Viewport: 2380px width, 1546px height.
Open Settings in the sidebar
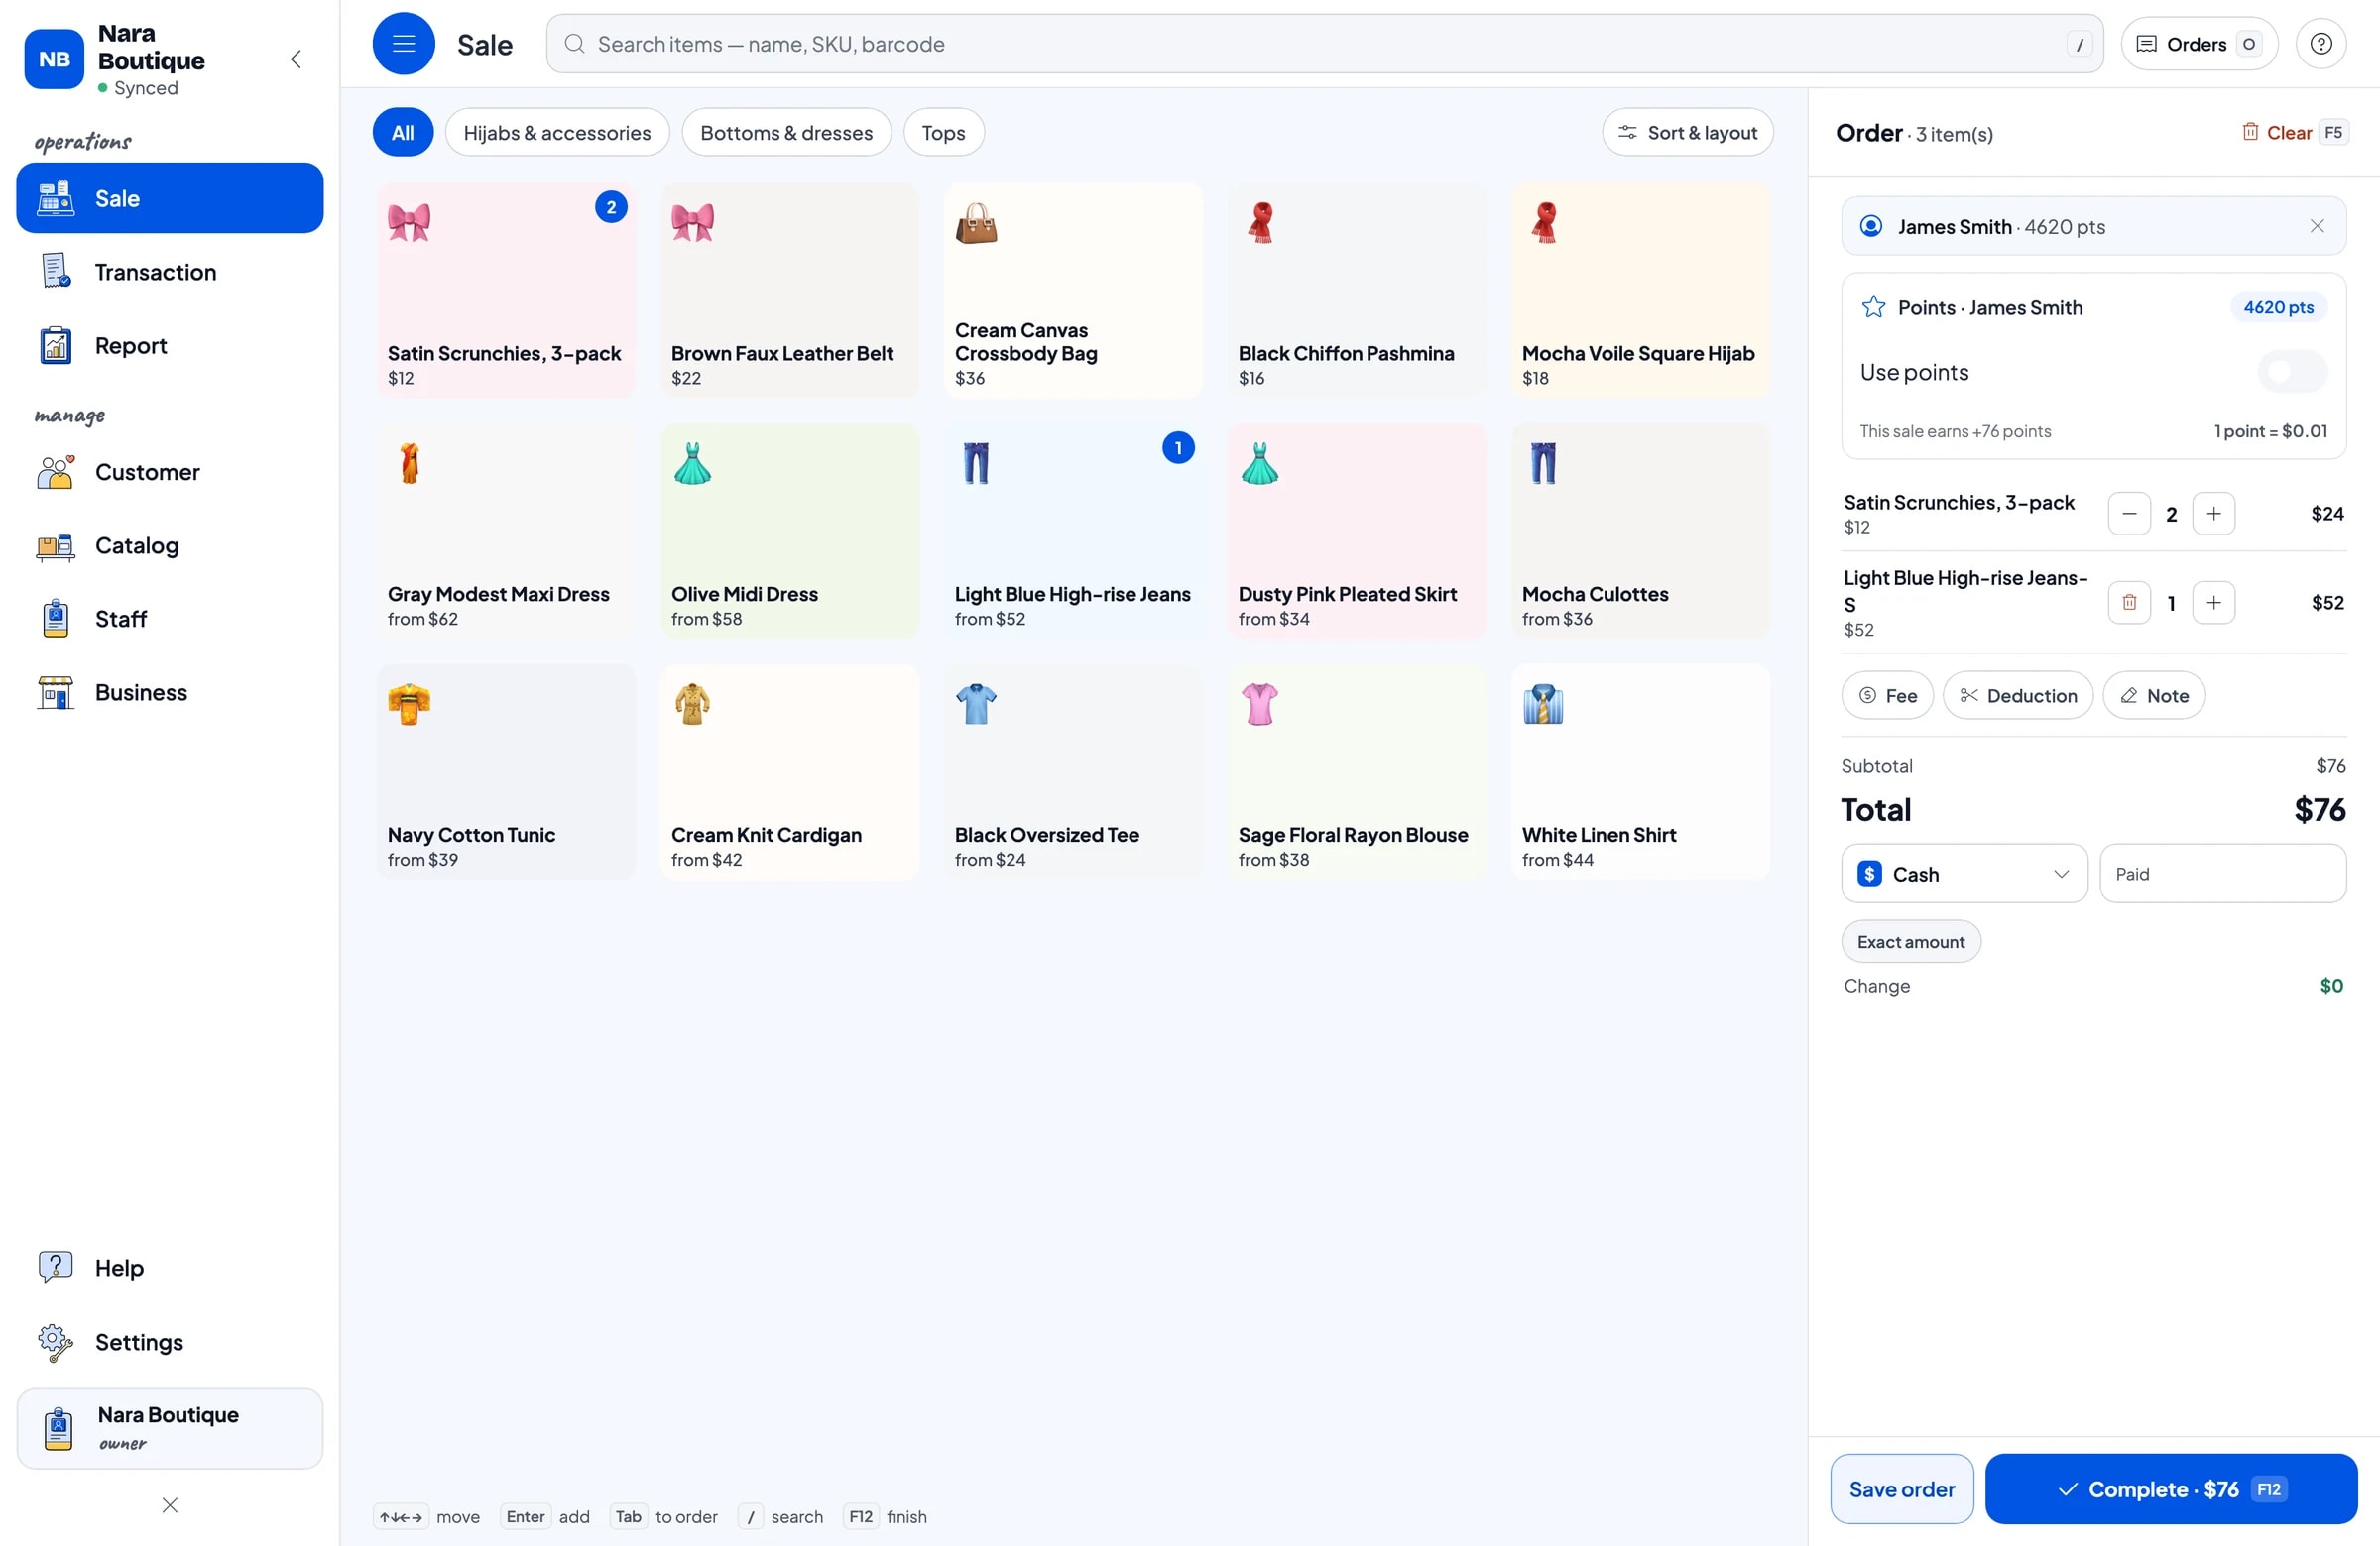(170, 1342)
